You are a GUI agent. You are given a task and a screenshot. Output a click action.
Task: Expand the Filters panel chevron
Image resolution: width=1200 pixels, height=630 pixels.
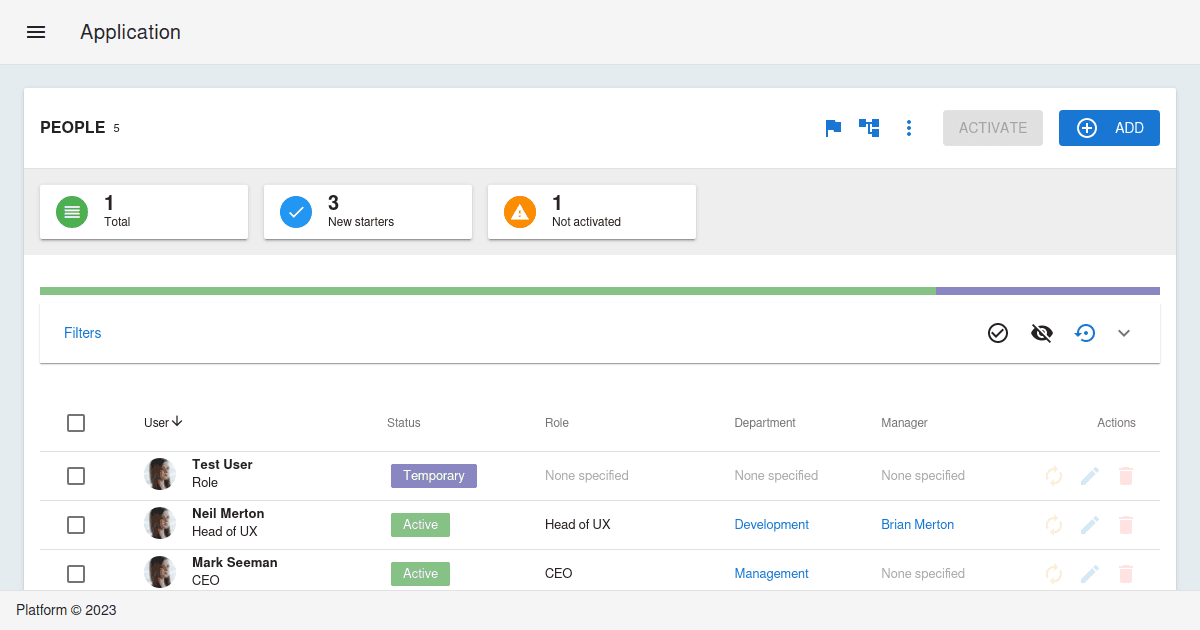pyautogui.click(x=1124, y=333)
